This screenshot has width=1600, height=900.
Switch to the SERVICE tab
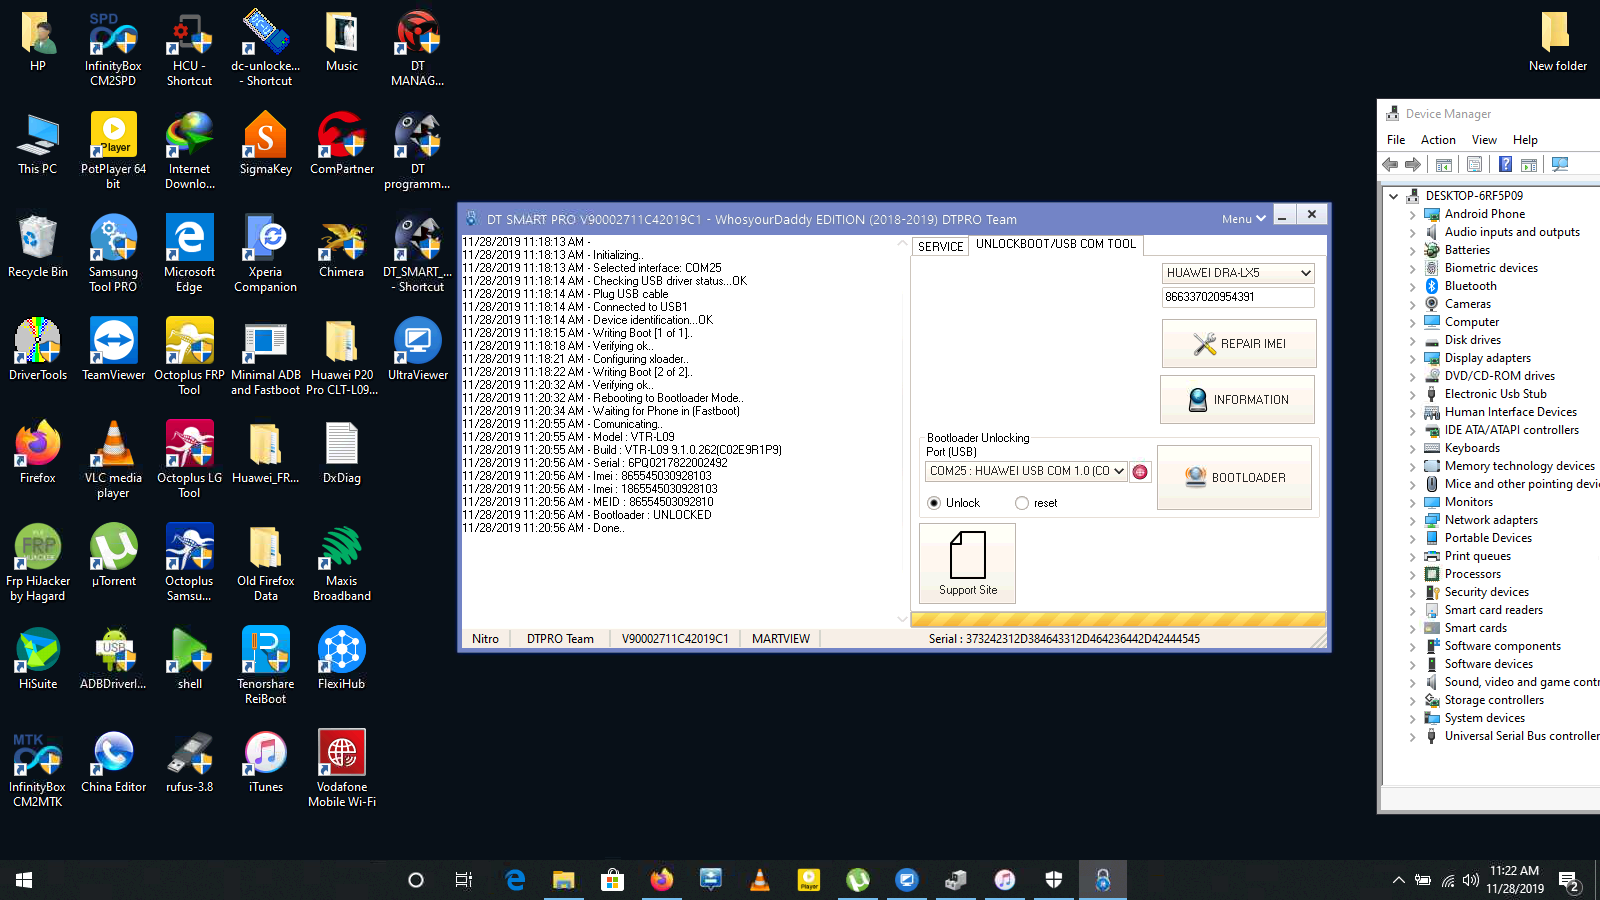(x=941, y=246)
